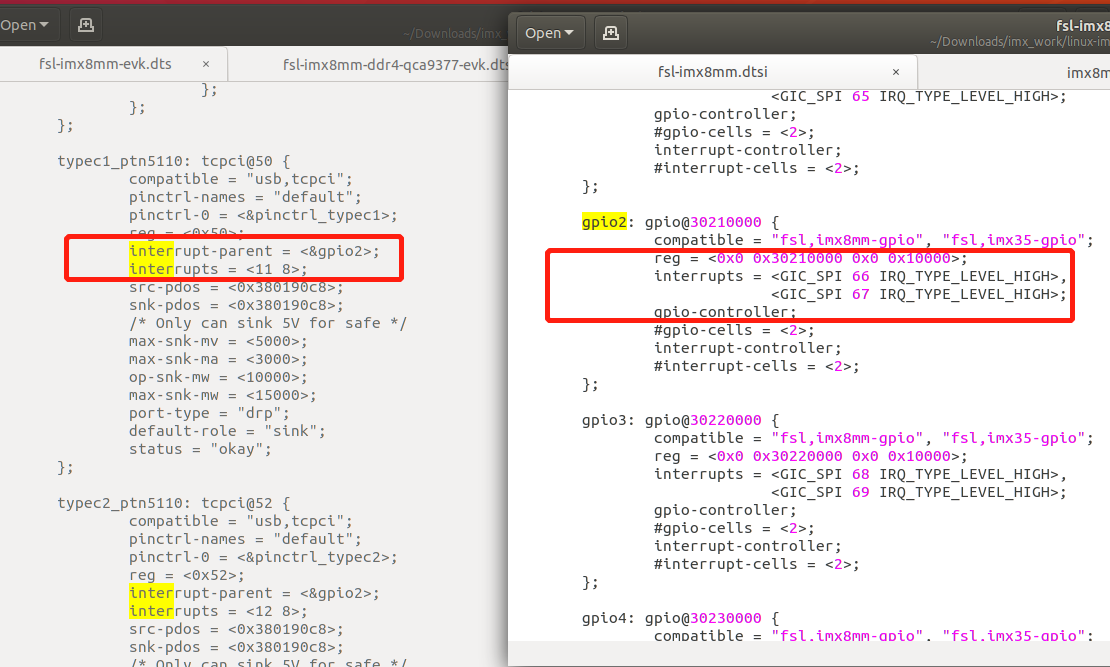The height and width of the screenshot is (667, 1110).
Task: Click new document icon in left gedit window
Action: tap(86, 25)
